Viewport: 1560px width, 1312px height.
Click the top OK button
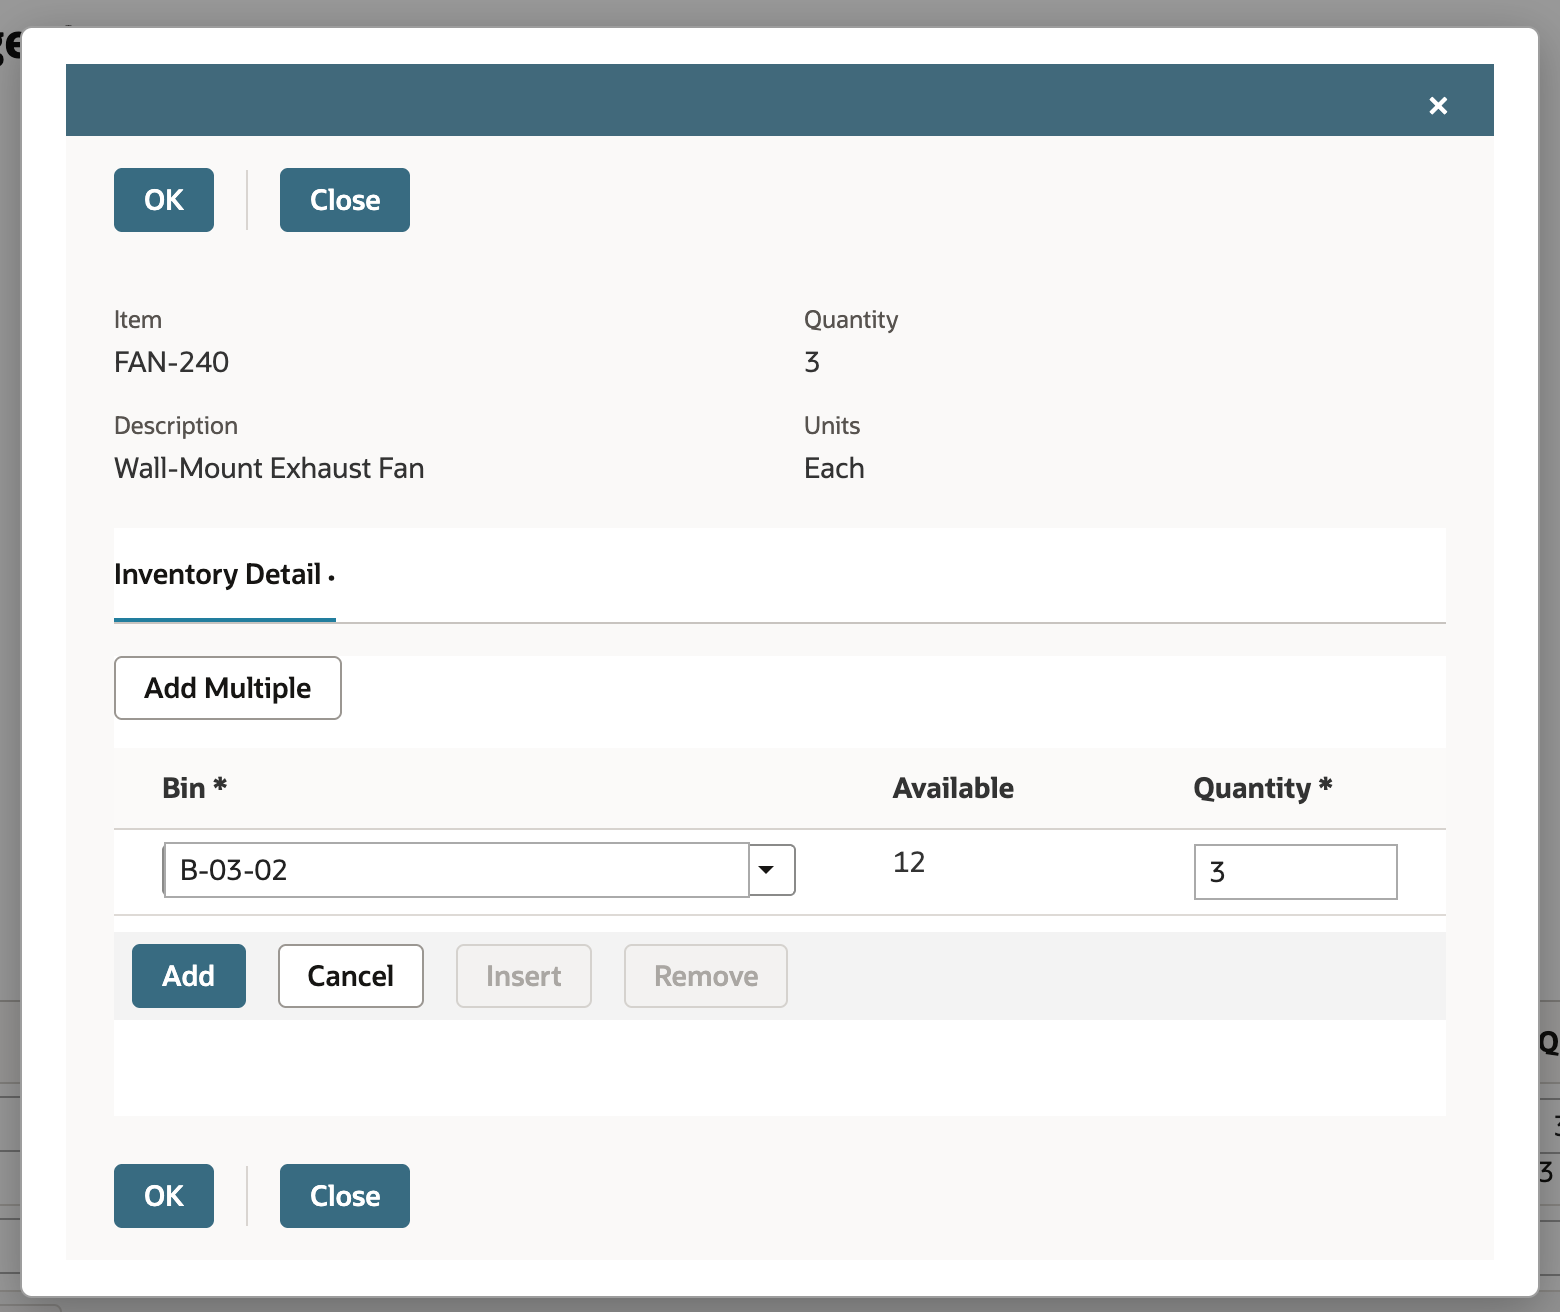click(164, 200)
